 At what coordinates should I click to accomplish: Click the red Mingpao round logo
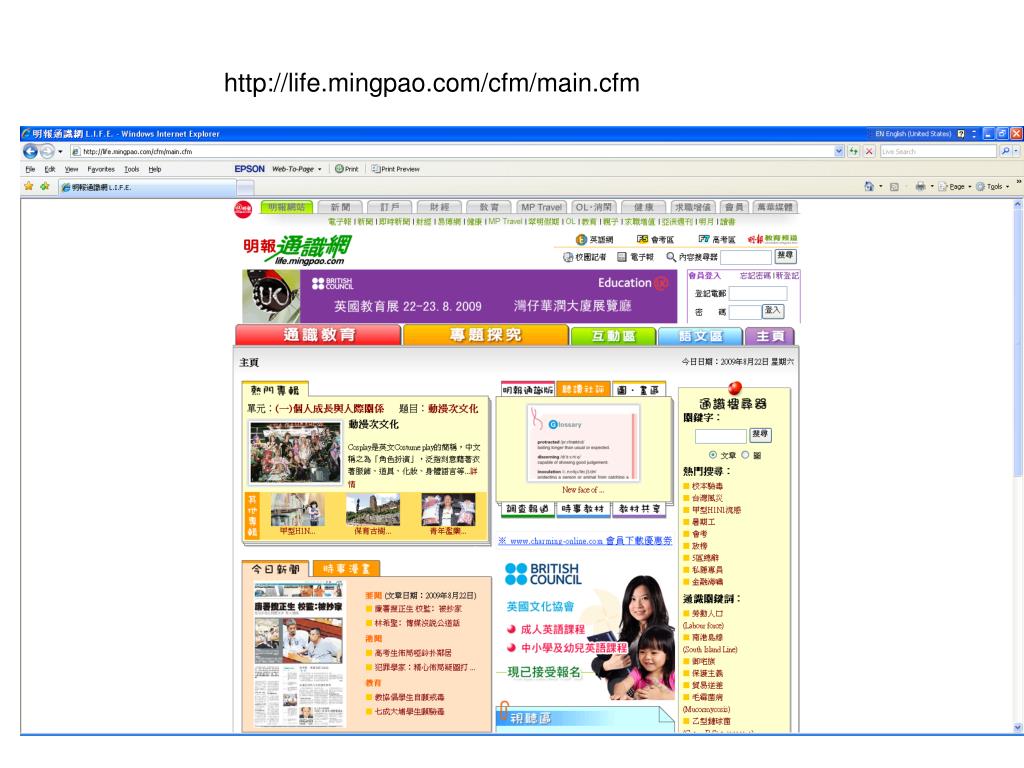point(243,209)
